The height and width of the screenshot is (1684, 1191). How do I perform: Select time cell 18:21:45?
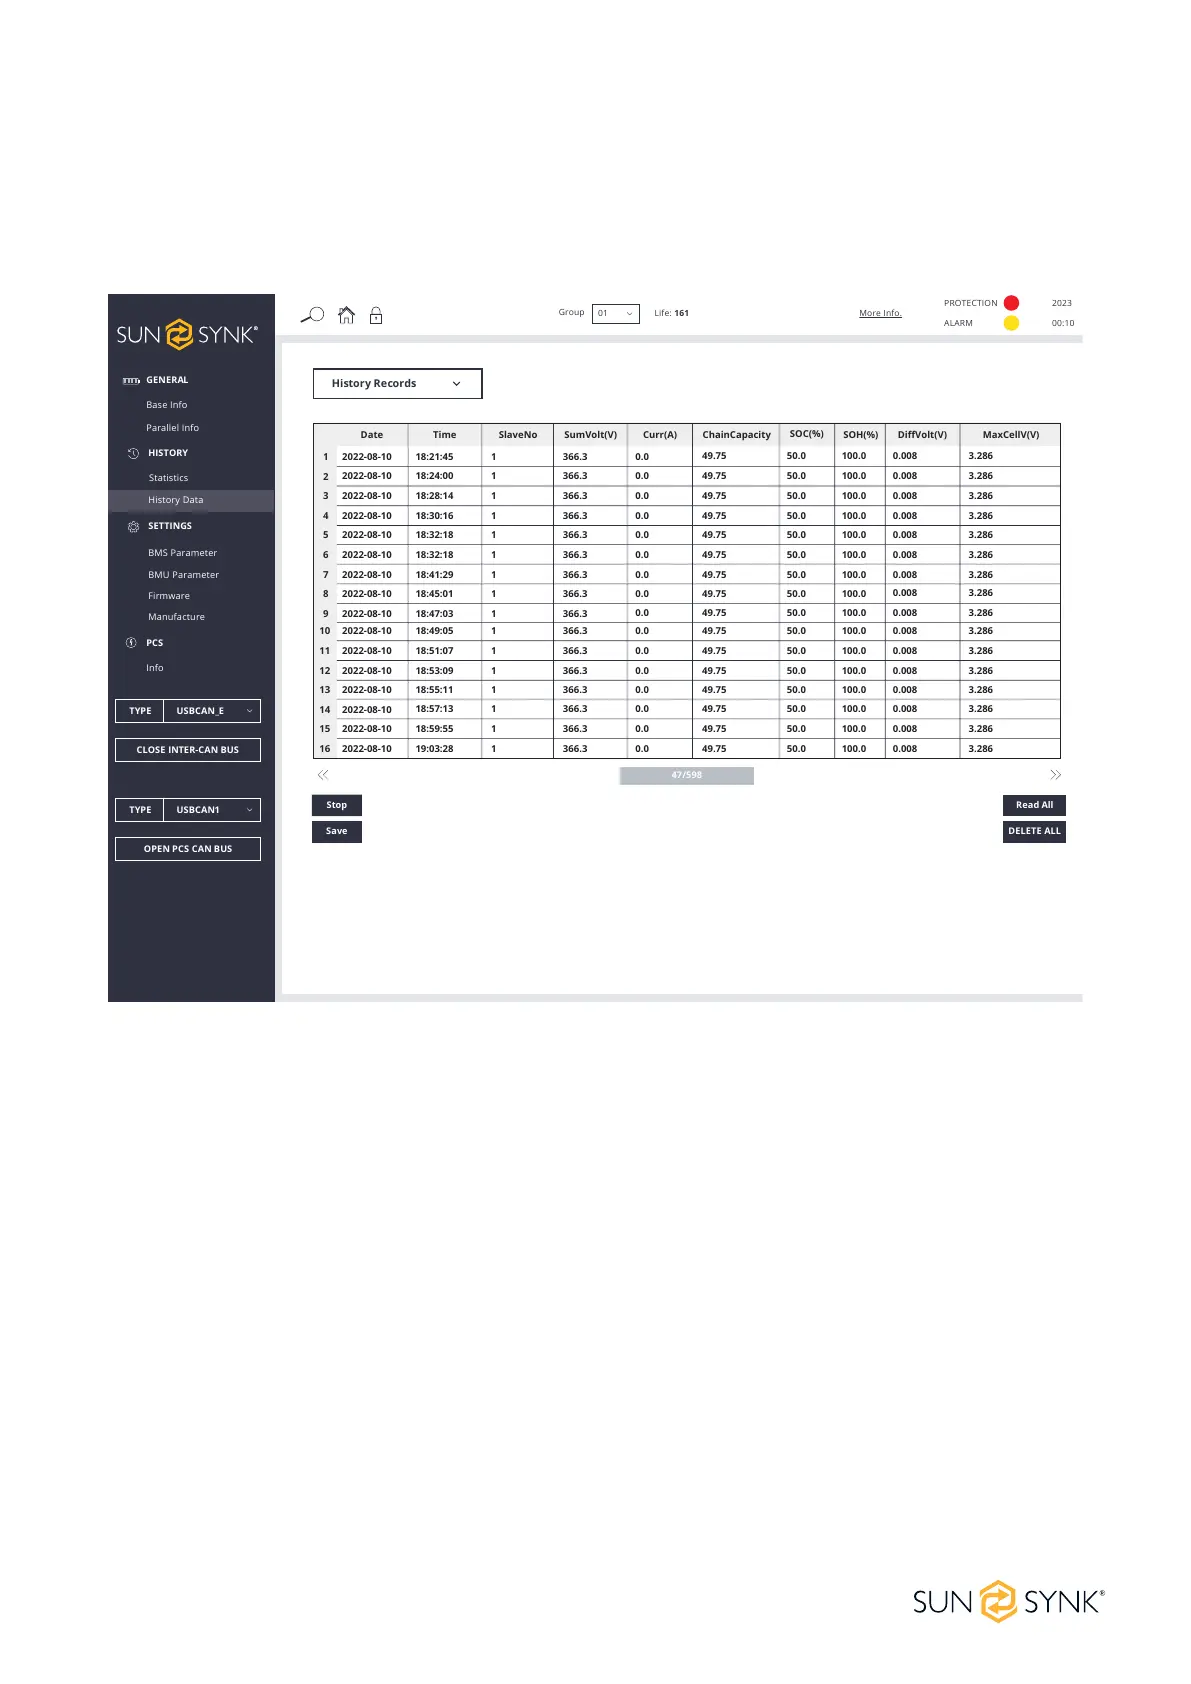(x=444, y=457)
